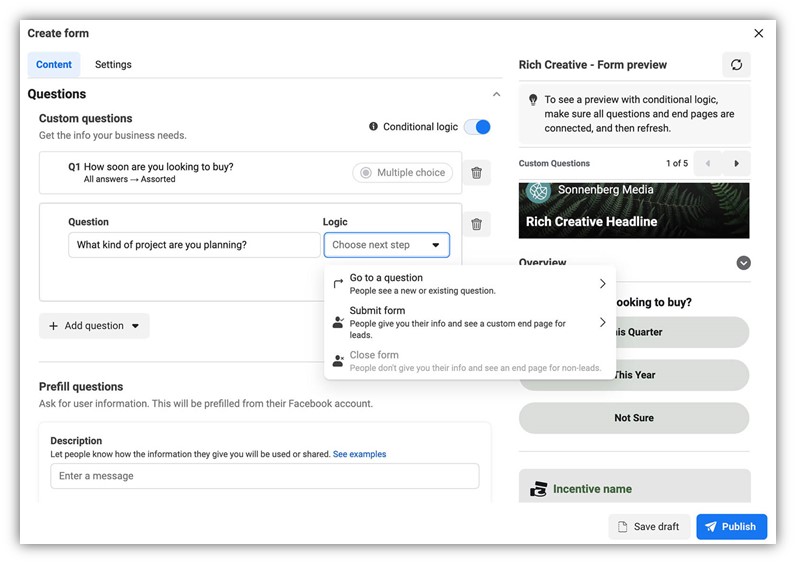The height and width of the screenshot is (564, 796).
Task: Refresh the form preview
Action: [x=736, y=64]
